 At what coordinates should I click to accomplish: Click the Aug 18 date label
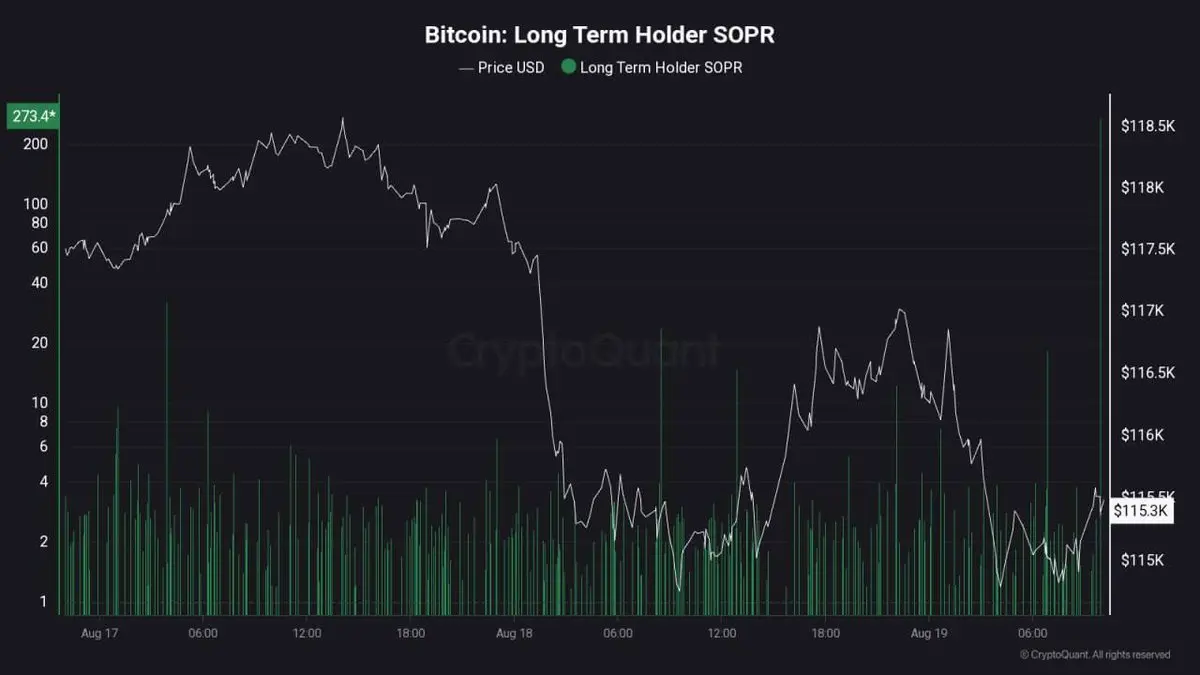tap(514, 633)
